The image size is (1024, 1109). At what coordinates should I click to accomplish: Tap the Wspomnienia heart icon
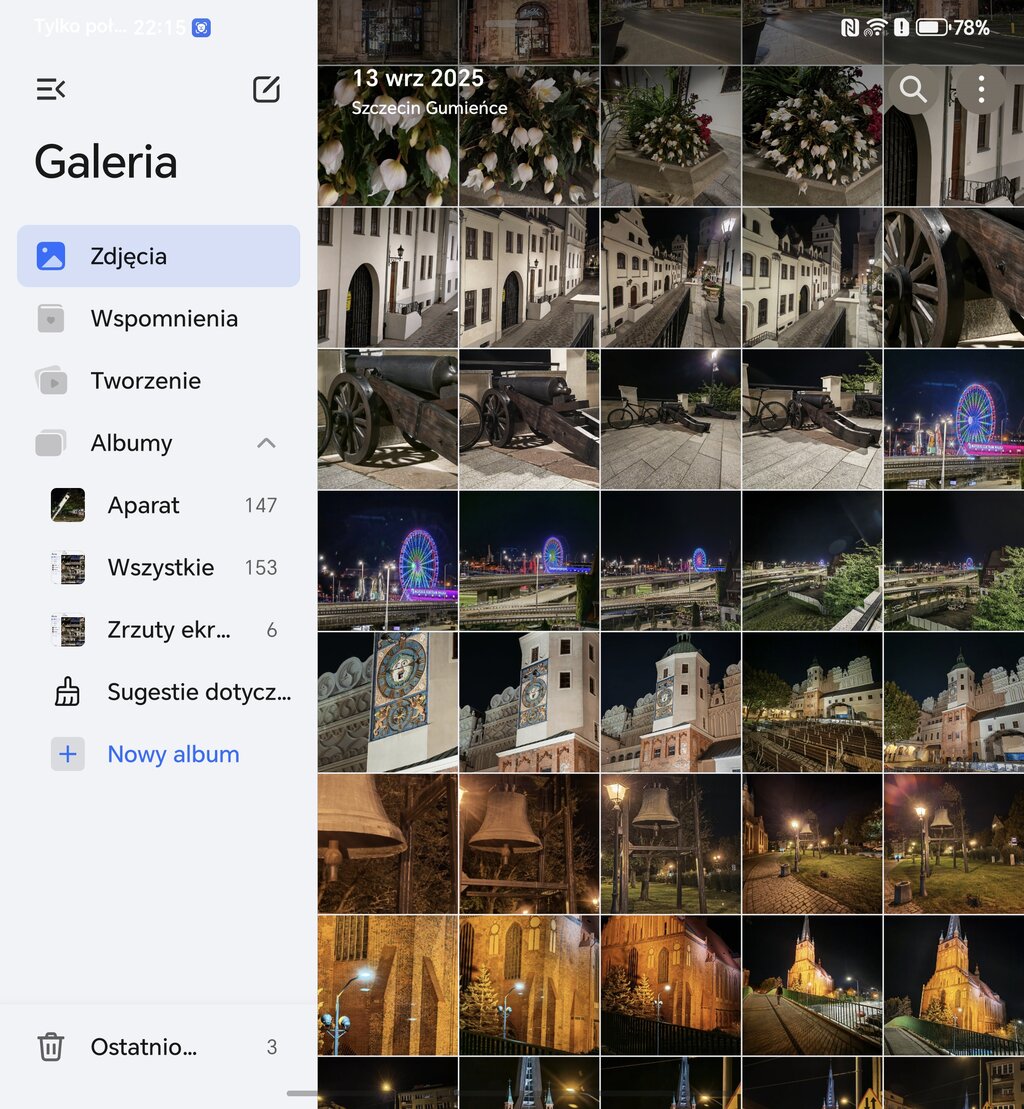click(x=51, y=319)
